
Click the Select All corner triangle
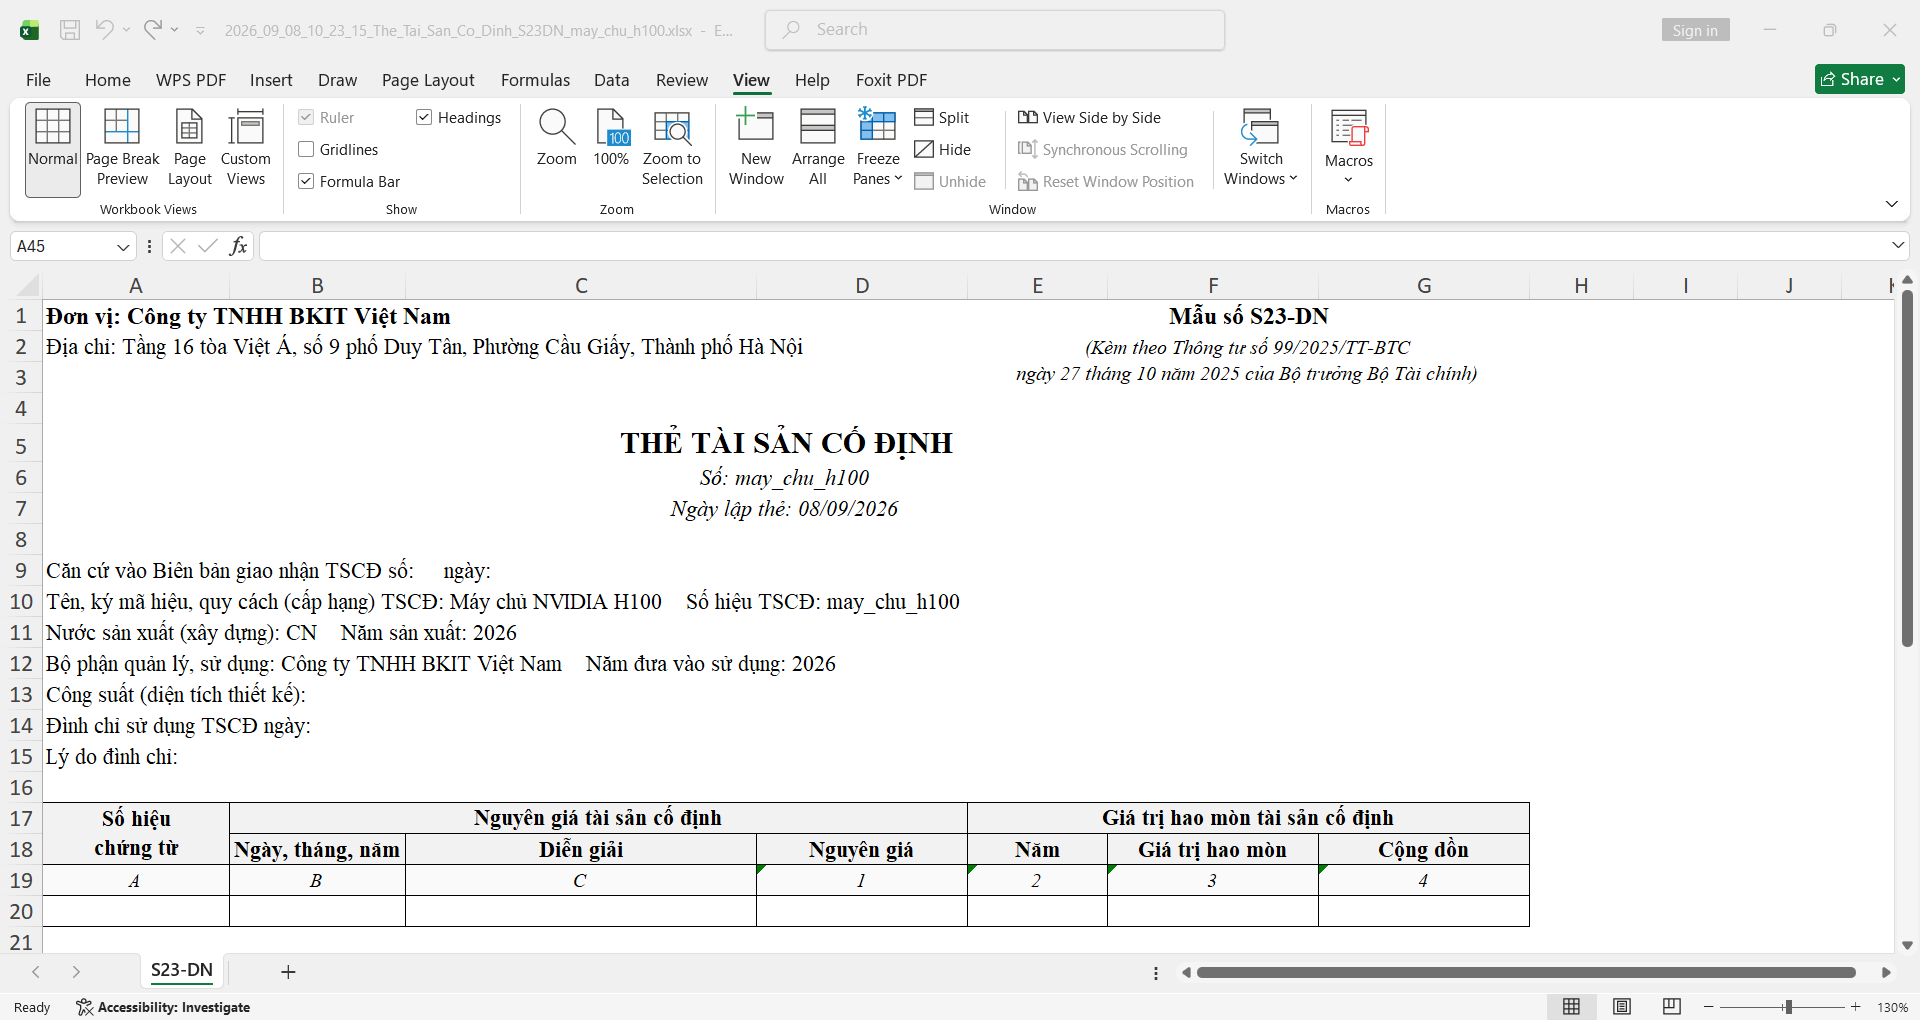coord(28,286)
